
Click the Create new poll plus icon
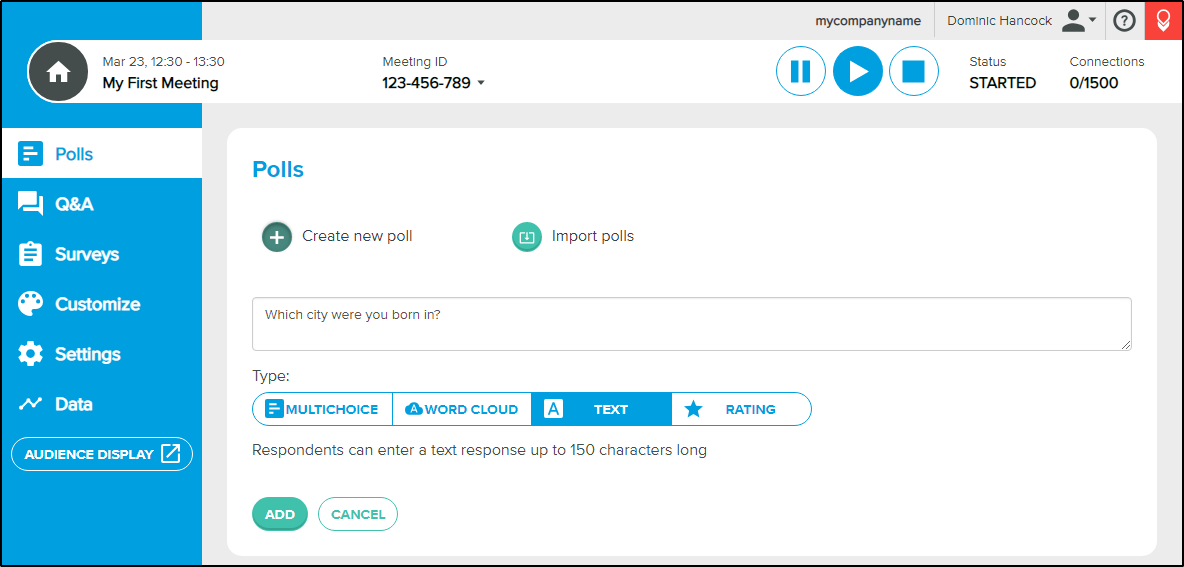click(277, 237)
